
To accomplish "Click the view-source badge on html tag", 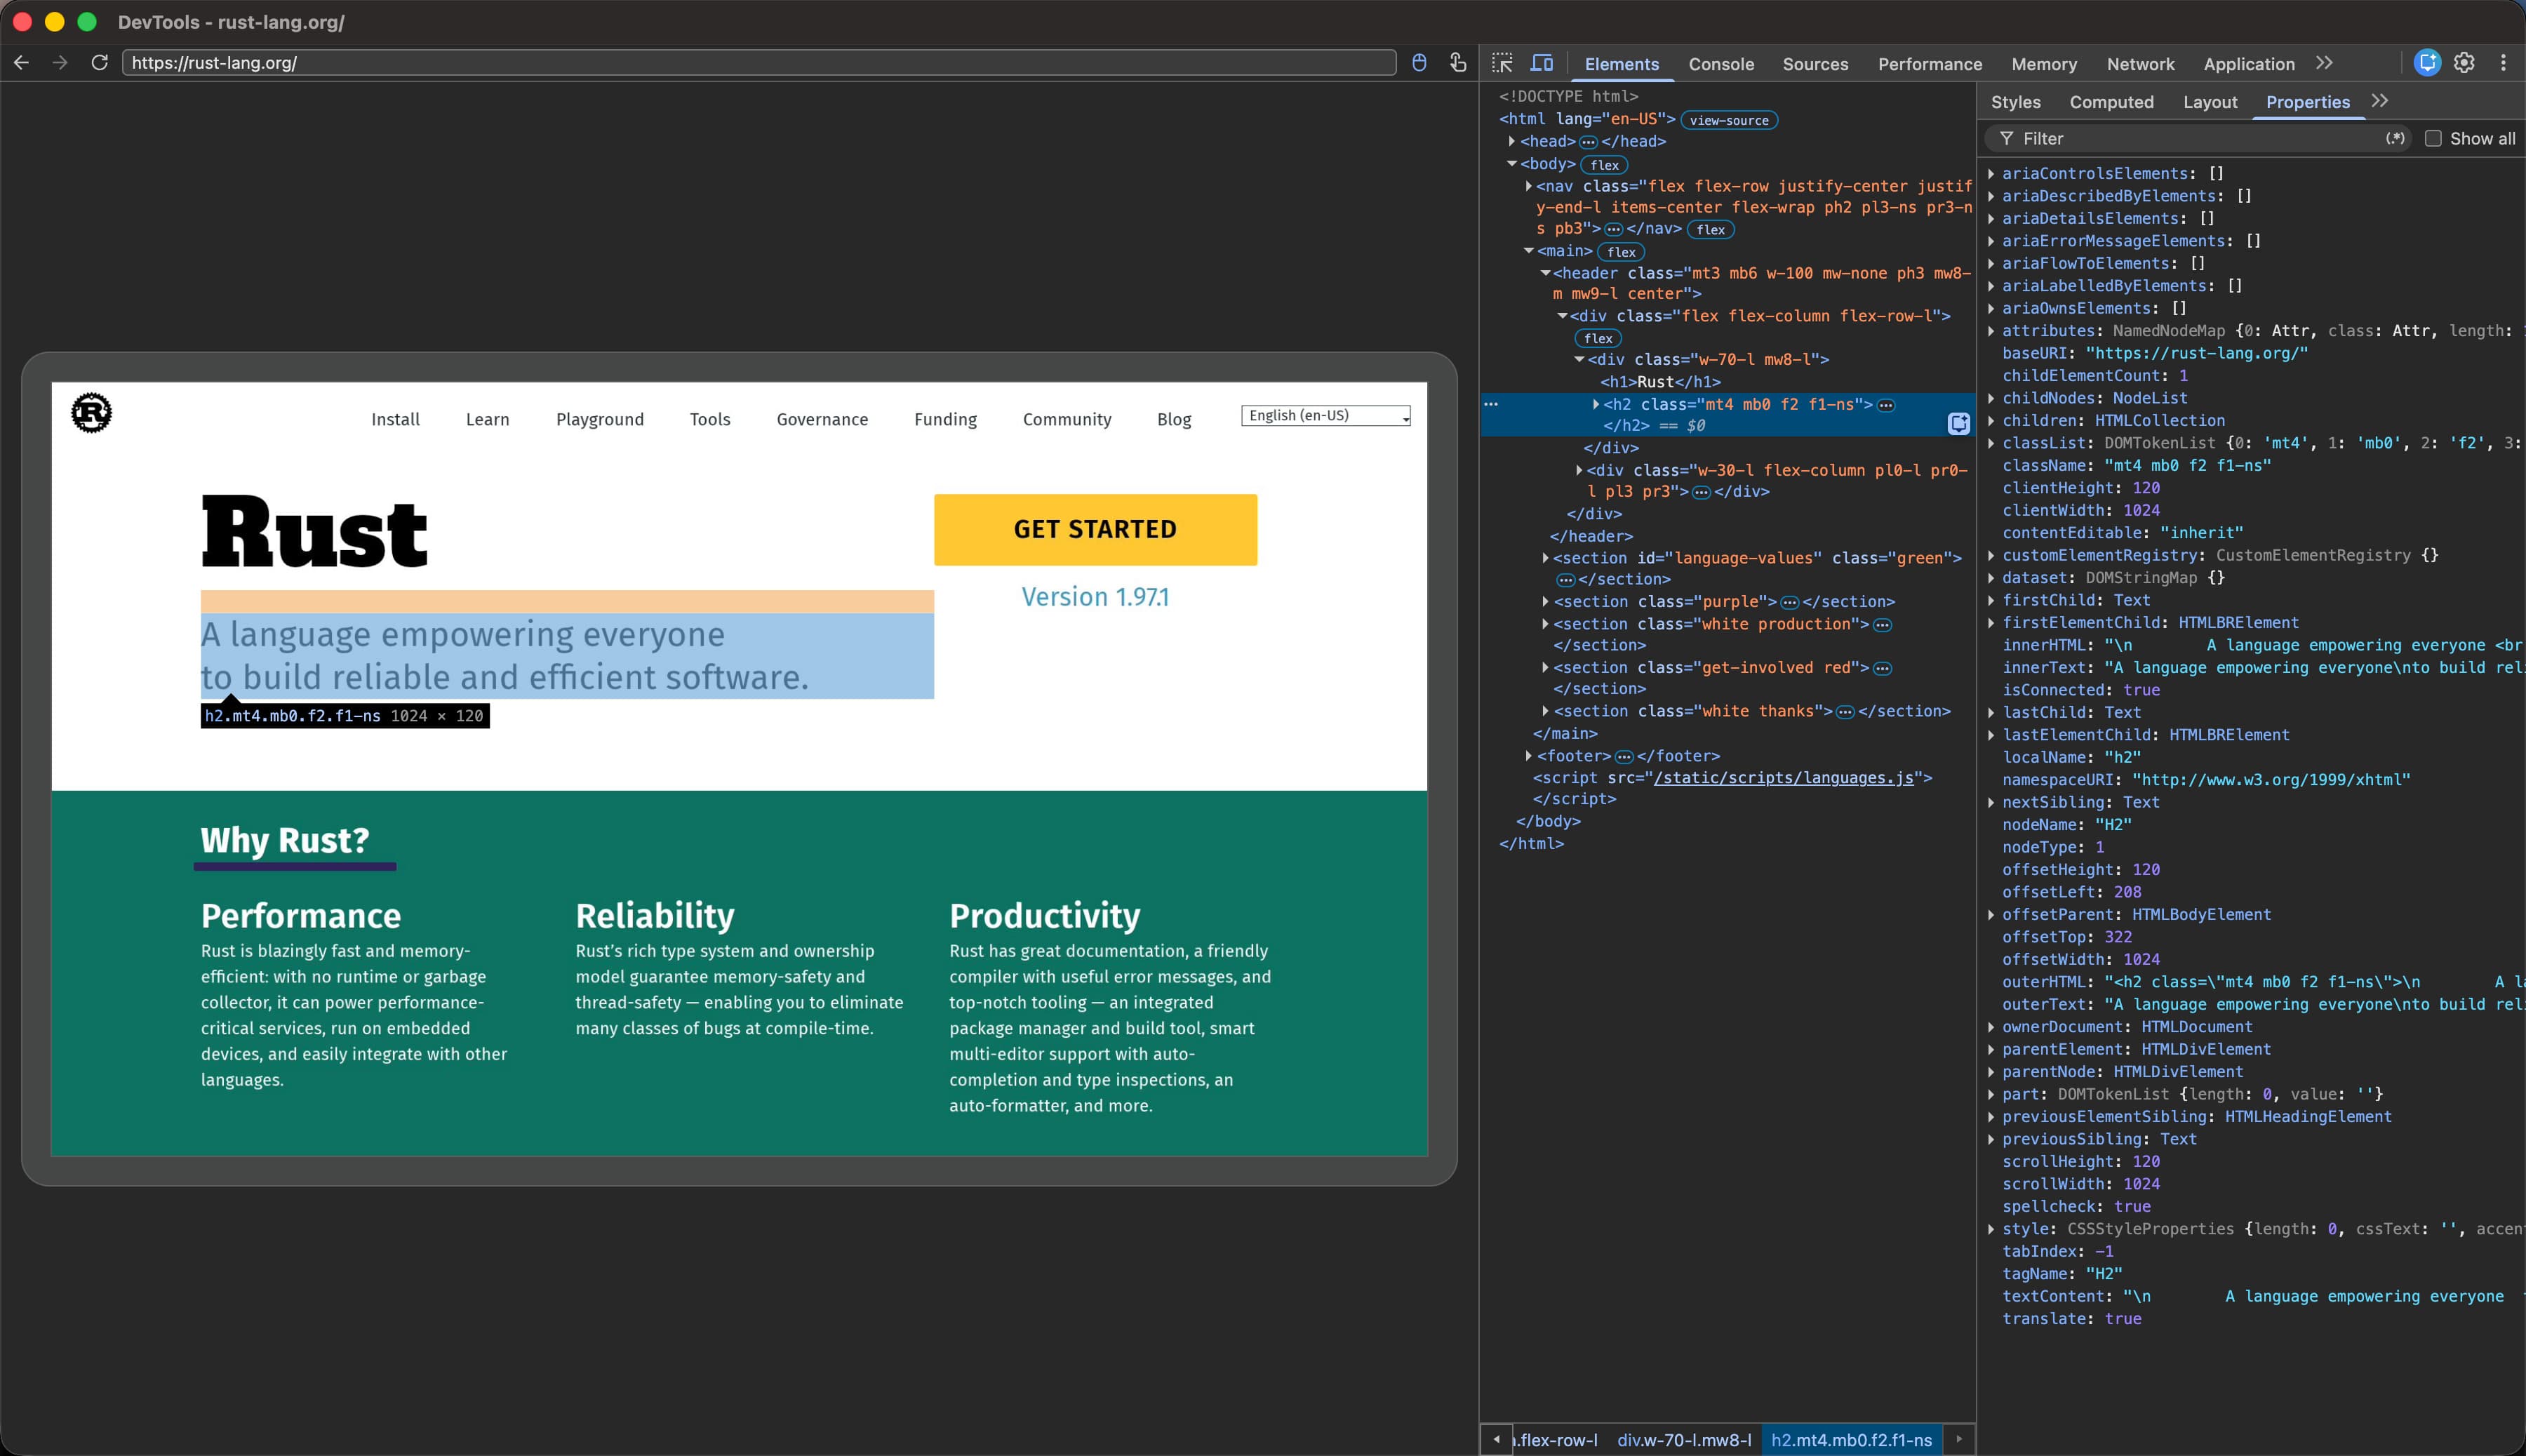I will coord(1729,120).
